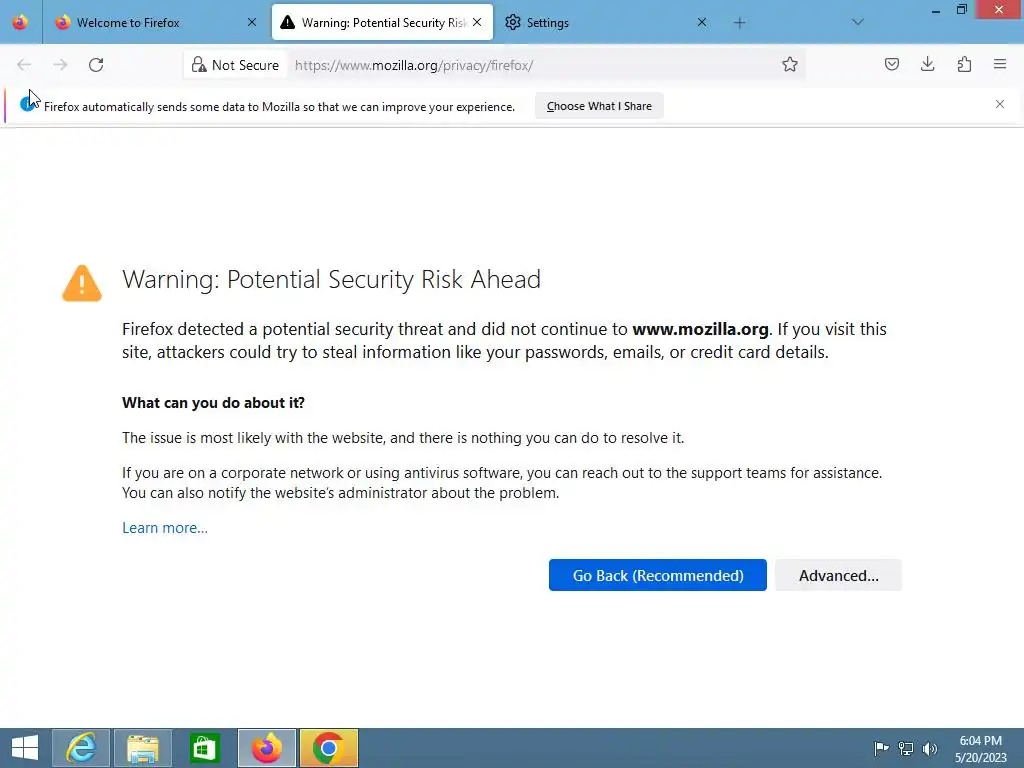
Task: Click bold www.mozilla.org text in warning
Action: point(700,329)
